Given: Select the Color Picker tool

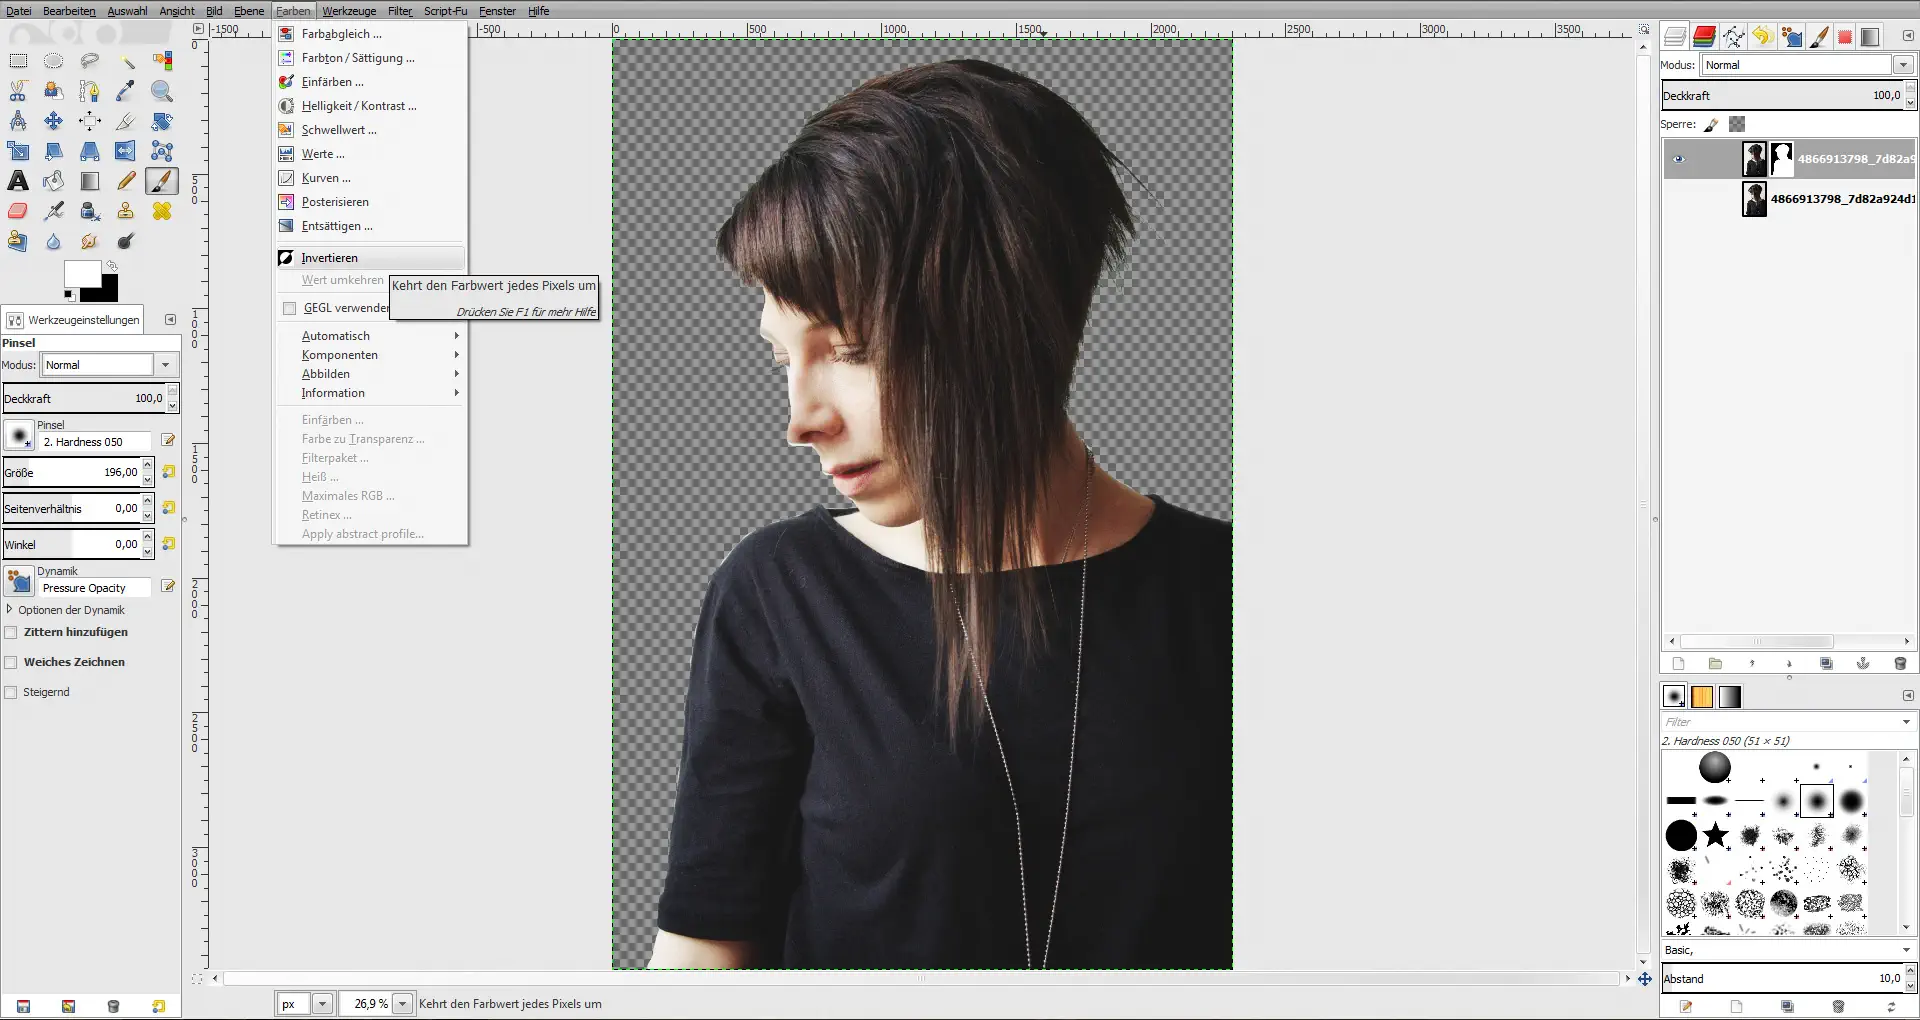Looking at the screenshot, I should pos(126,91).
